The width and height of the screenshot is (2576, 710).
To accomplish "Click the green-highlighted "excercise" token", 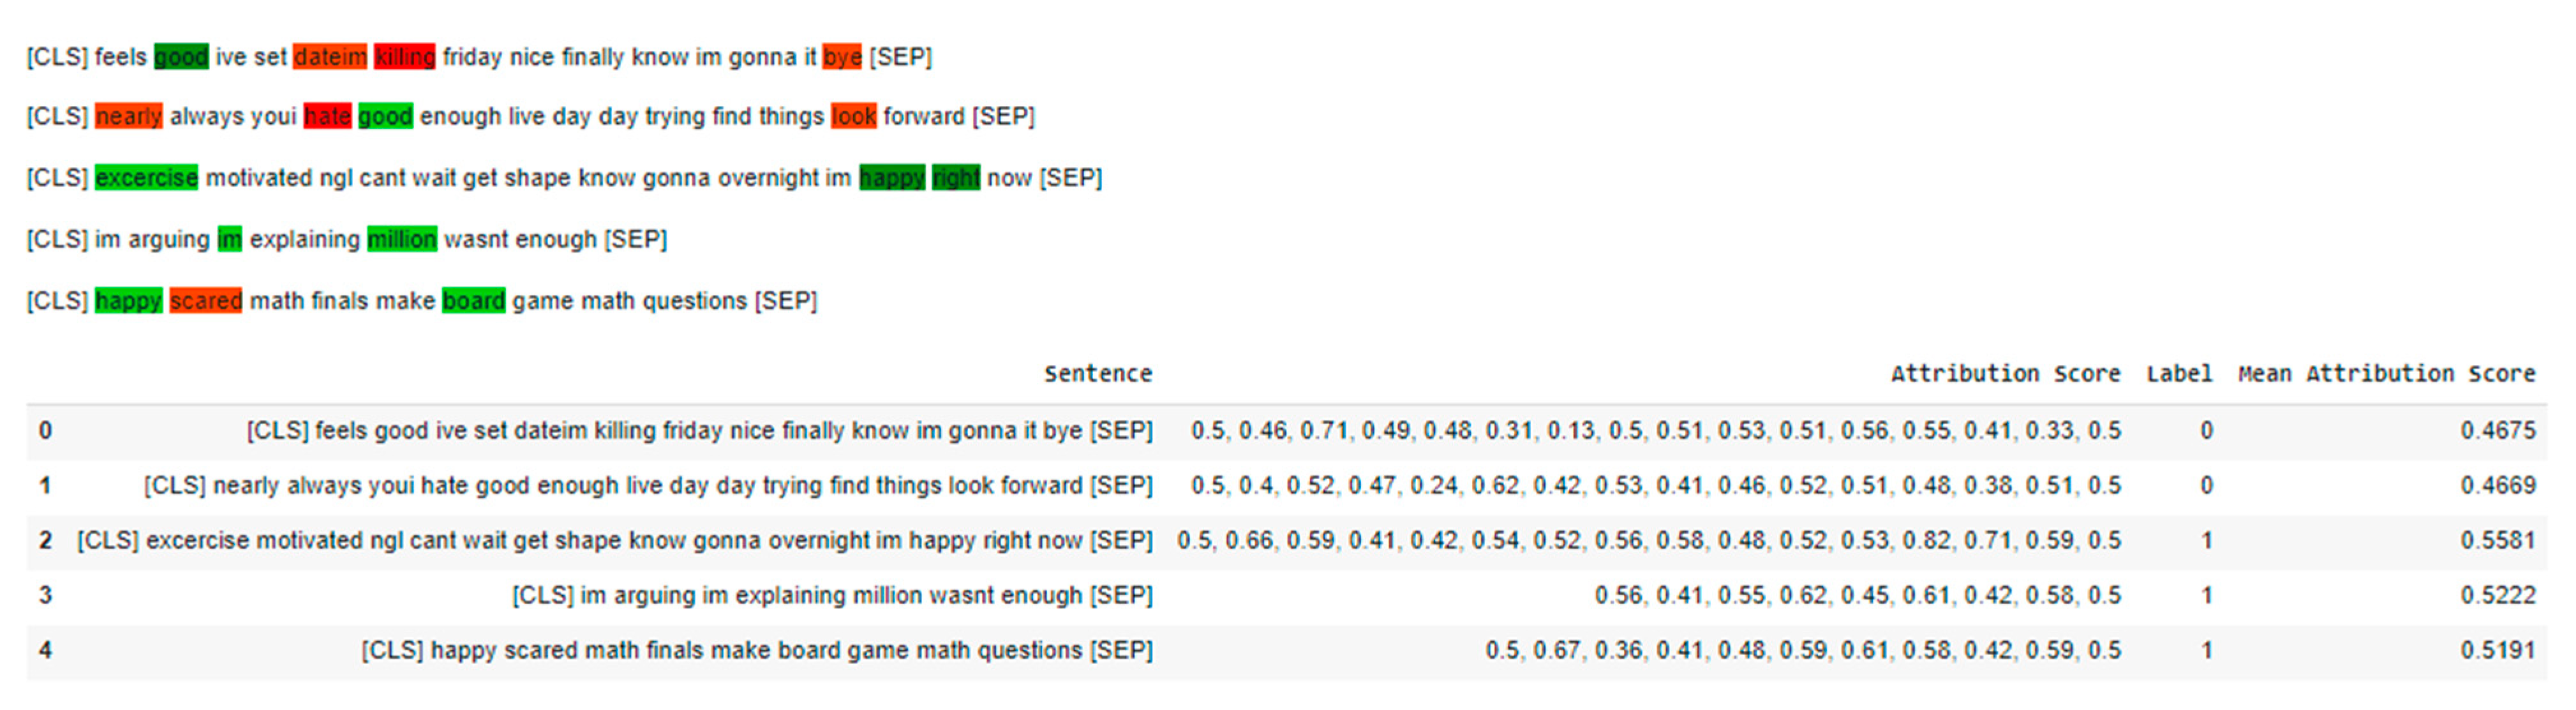I will [146, 178].
